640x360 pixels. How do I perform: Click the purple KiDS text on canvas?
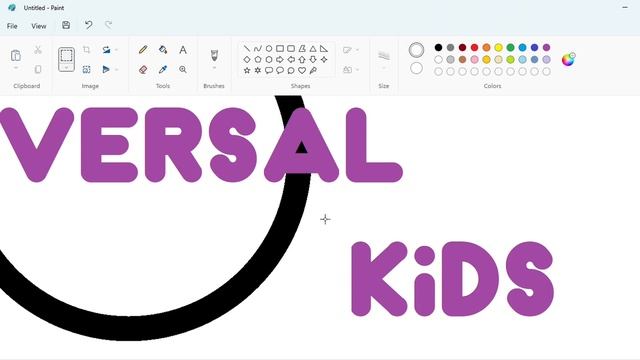[x=452, y=279]
